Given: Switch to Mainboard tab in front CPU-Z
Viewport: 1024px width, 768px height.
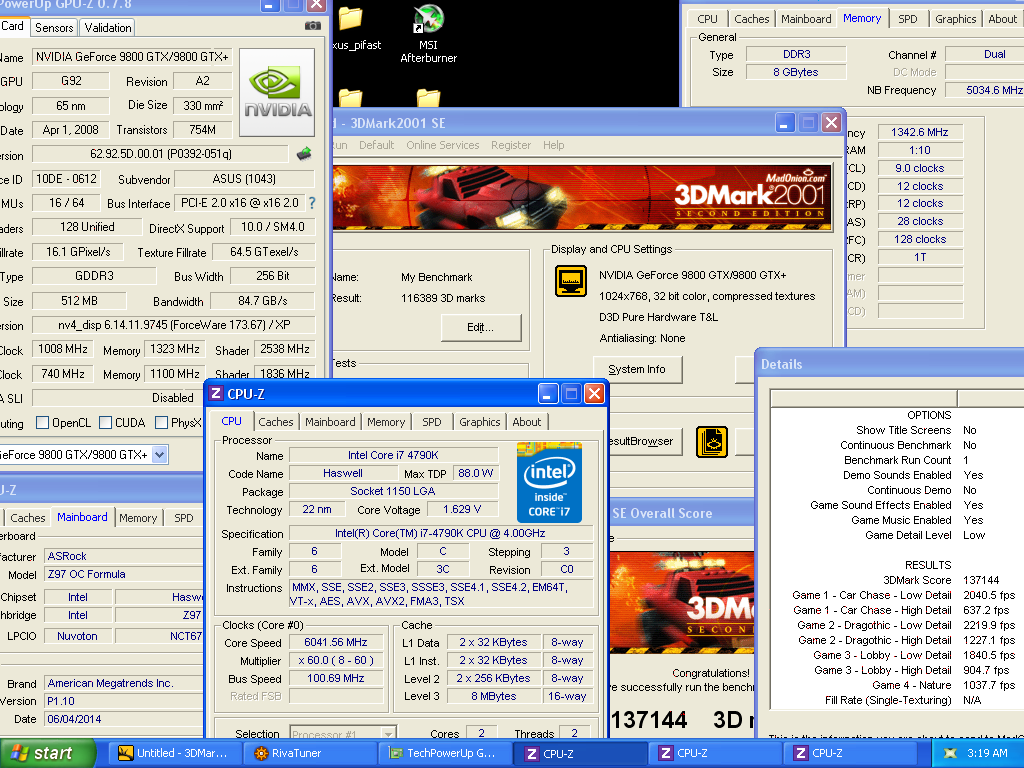Looking at the screenshot, I should (x=330, y=422).
